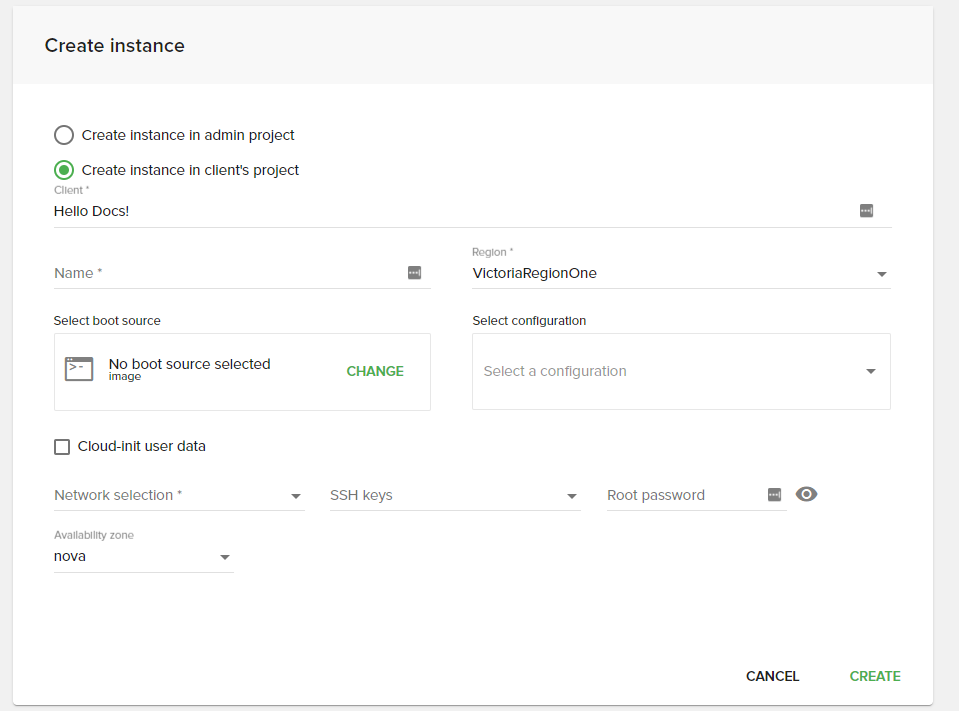The height and width of the screenshot is (711, 959).
Task: Click the Client field showing Hello Docs!
Action: (x=450, y=211)
